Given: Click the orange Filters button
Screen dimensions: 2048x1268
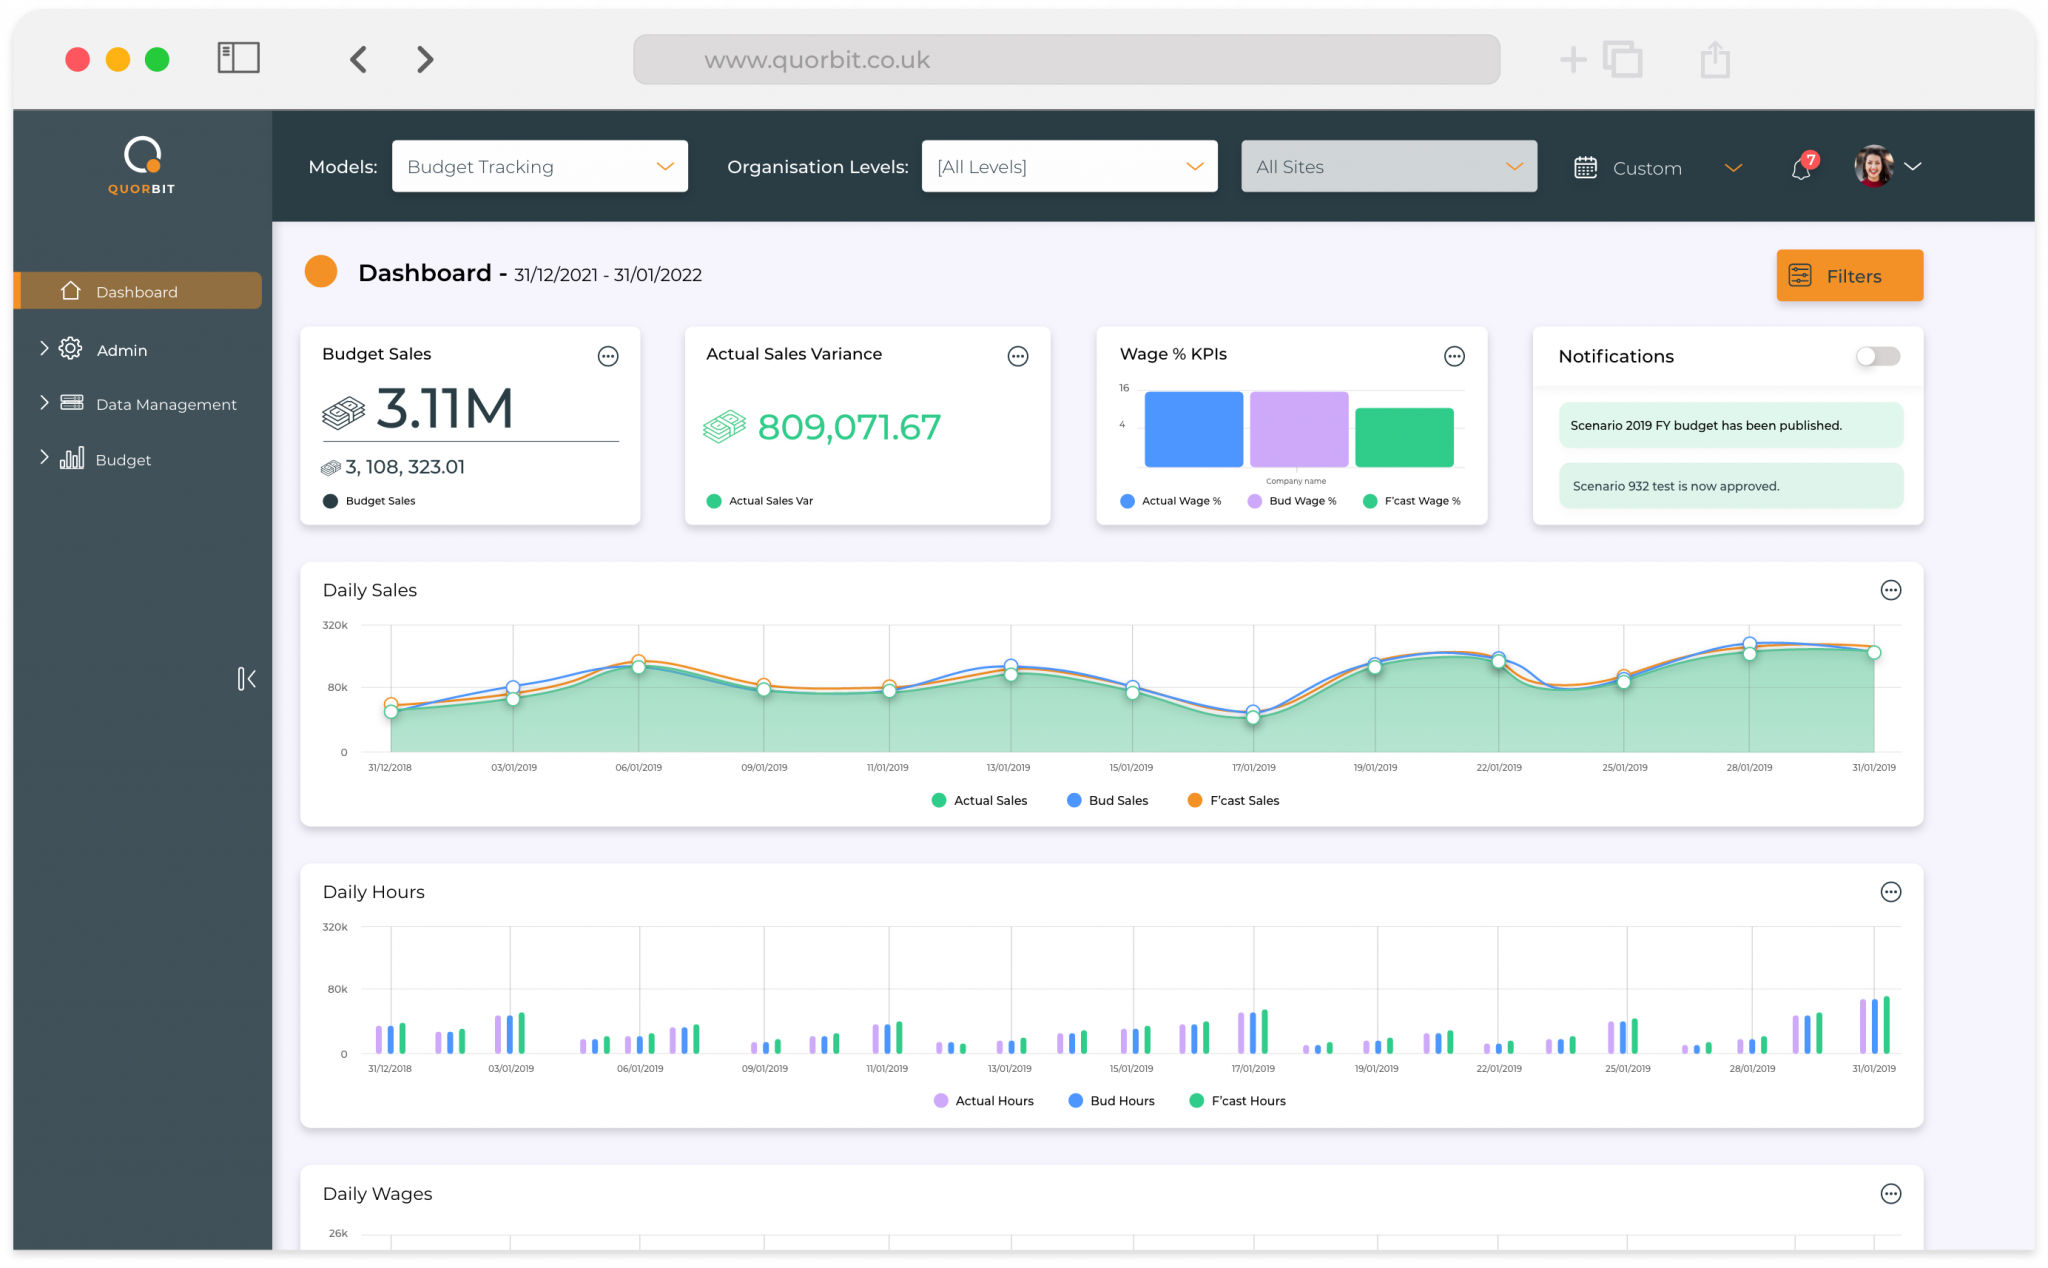Looking at the screenshot, I should pos(1849,275).
